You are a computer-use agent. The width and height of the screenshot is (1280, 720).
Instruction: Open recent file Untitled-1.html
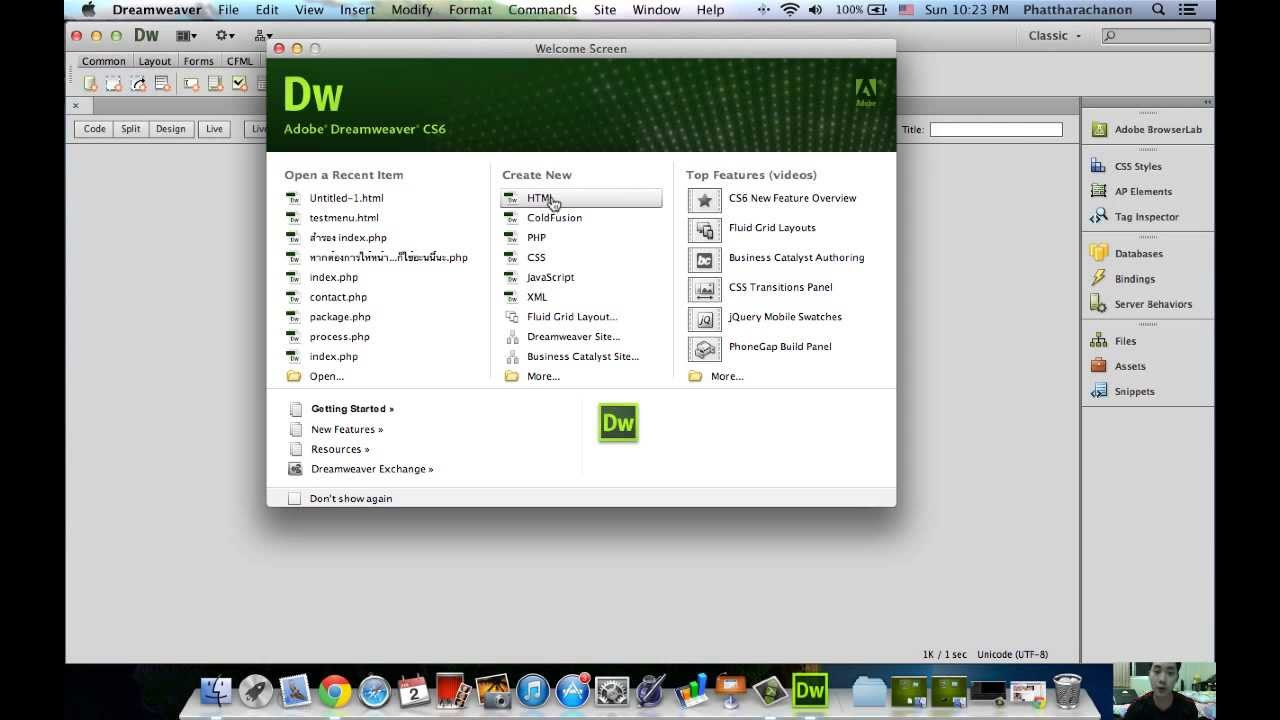346,198
